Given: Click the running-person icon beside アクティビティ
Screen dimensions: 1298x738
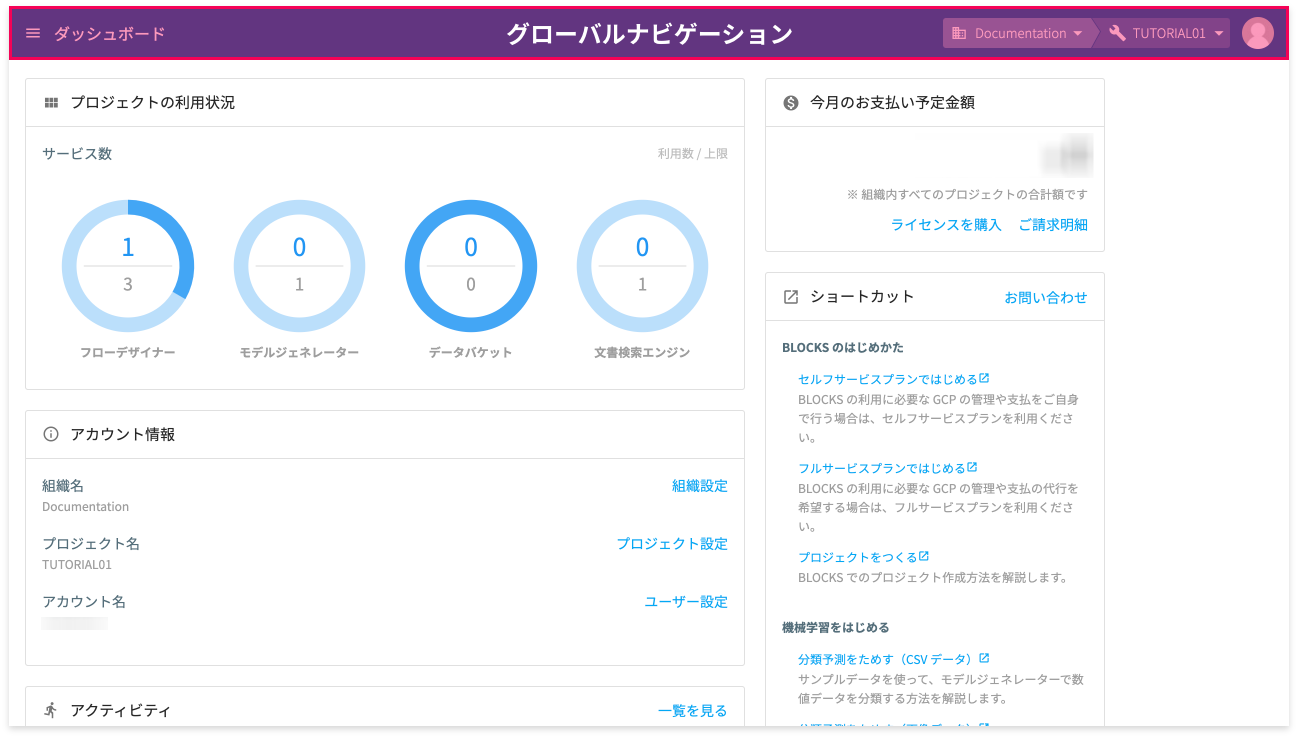Looking at the screenshot, I should [x=51, y=710].
